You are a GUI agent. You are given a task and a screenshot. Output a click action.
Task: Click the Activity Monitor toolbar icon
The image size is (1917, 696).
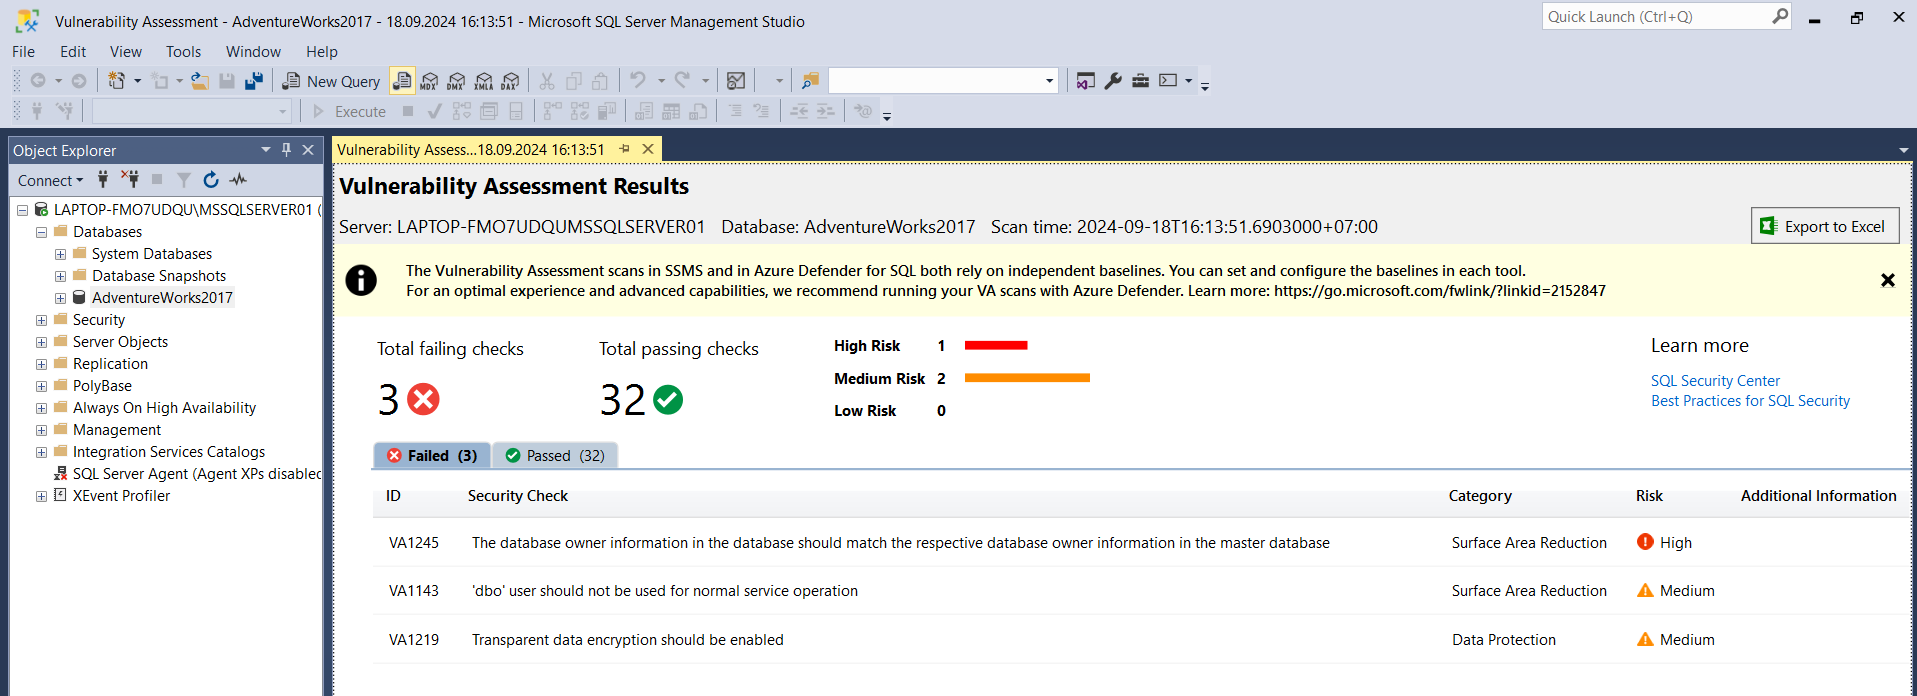736,81
